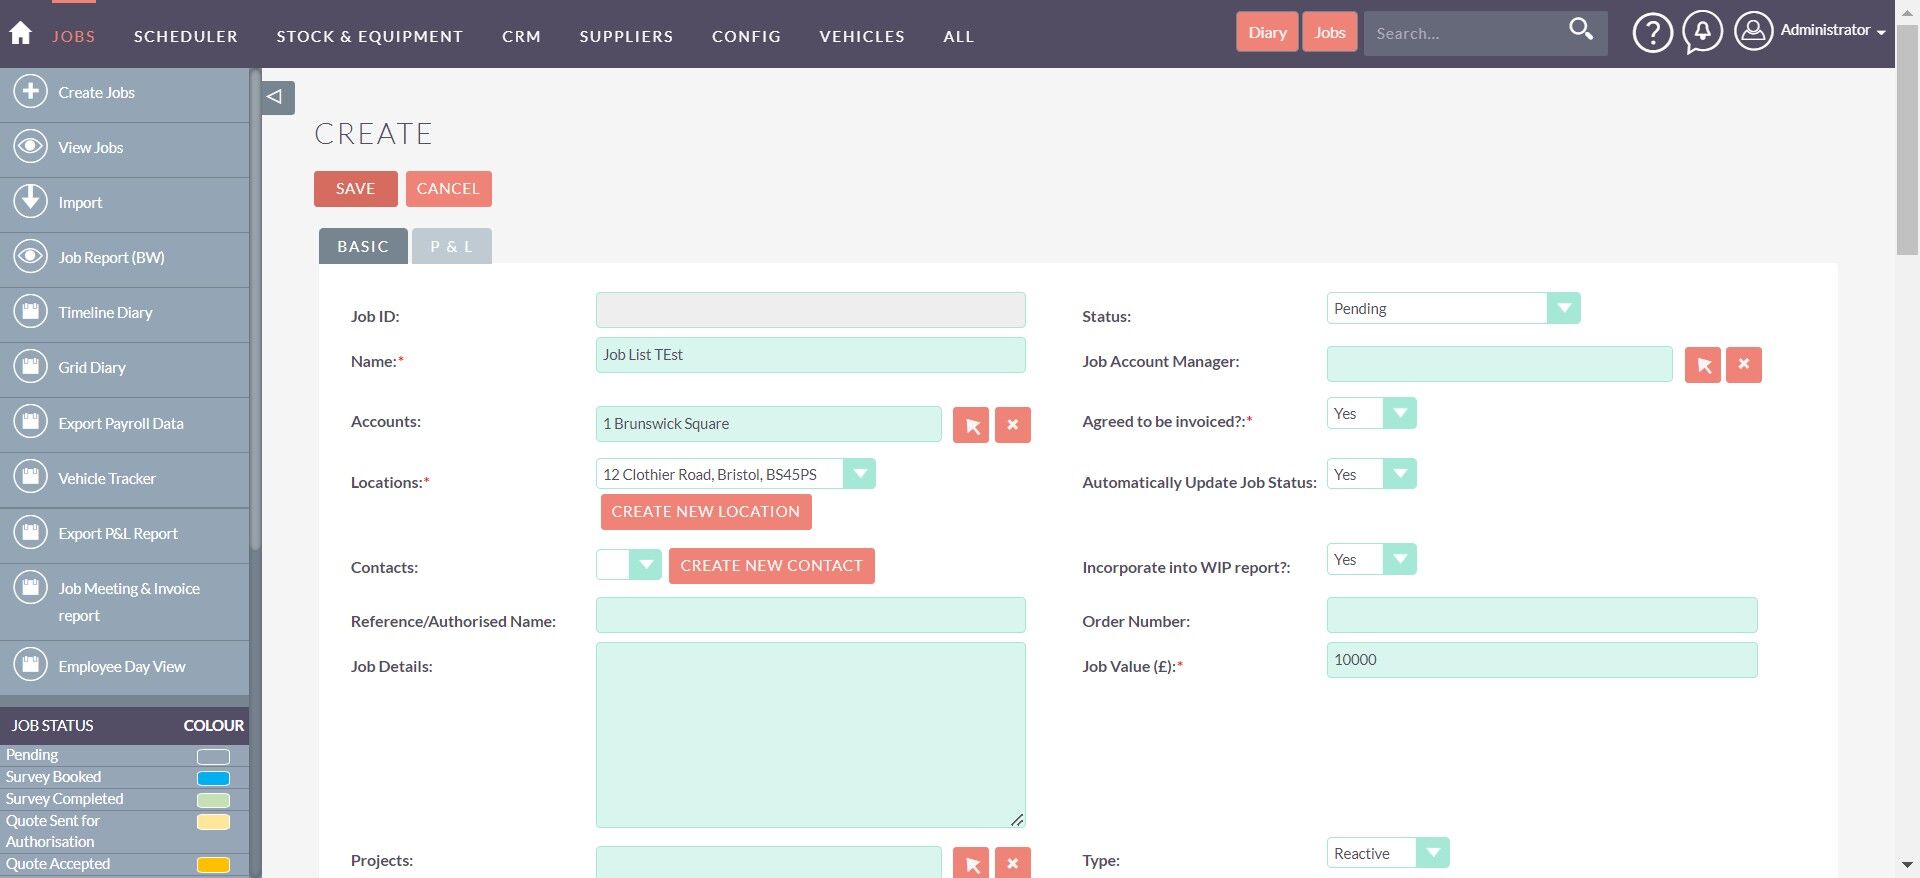1920x878 pixels.
Task: Click the plus icon beside Create Jobs
Action: [x=31, y=92]
